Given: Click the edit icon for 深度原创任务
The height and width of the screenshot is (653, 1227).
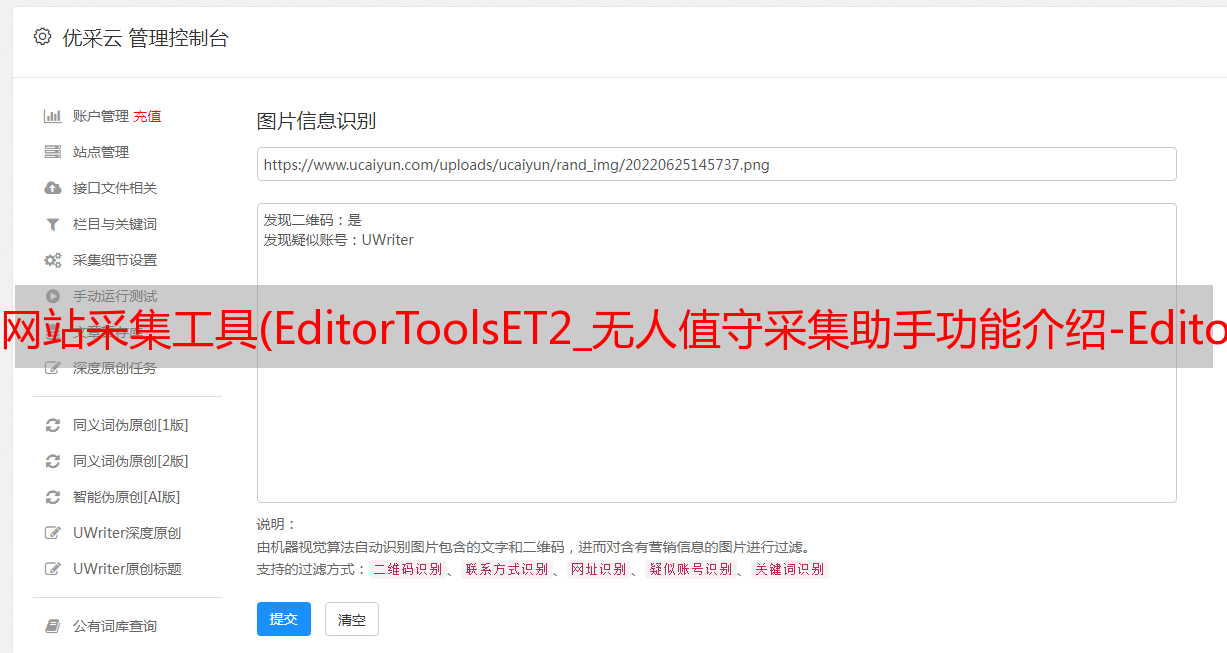Looking at the screenshot, I should point(53,368).
